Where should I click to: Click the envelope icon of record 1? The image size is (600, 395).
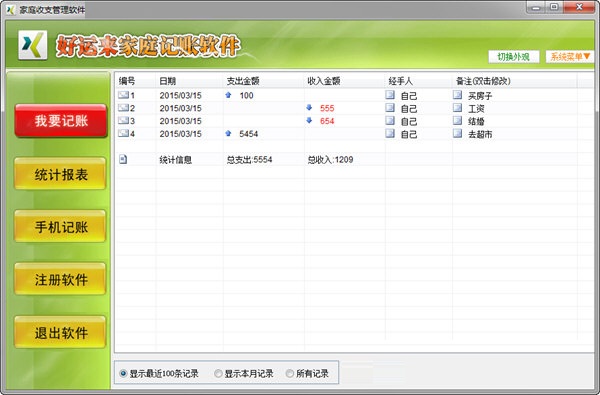[123, 95]
